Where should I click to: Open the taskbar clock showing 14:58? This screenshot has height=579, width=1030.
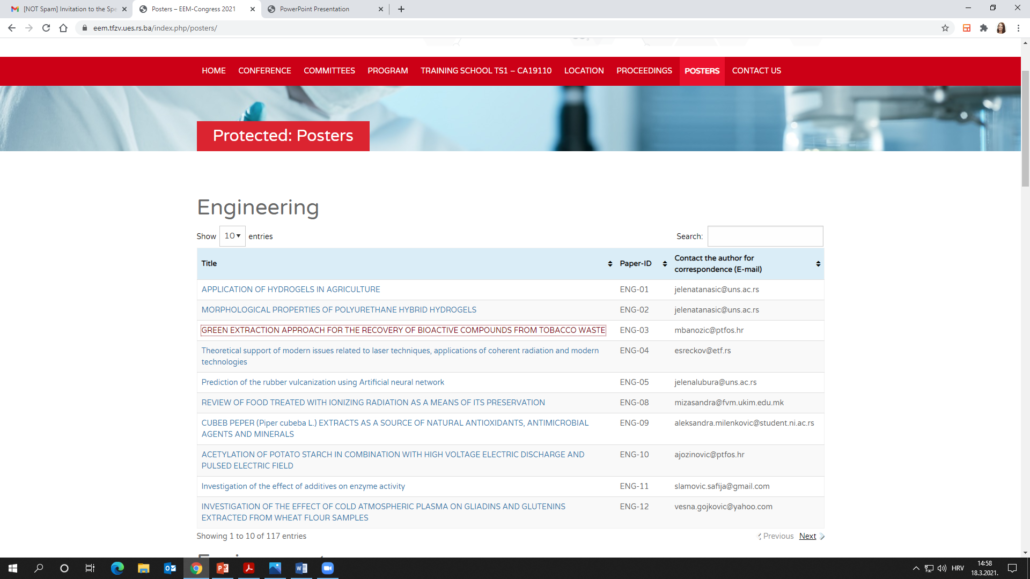(x=985, y=568)
